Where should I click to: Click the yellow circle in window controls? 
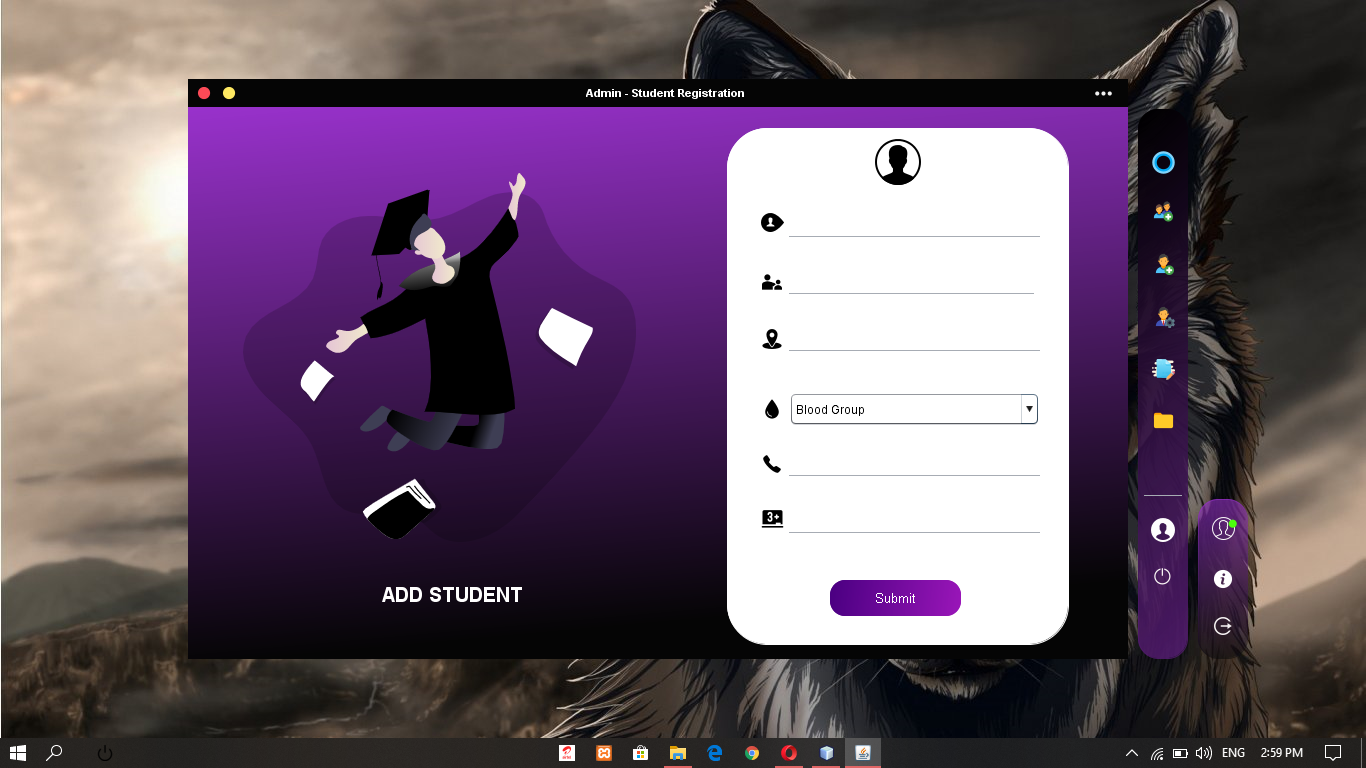tap(228, 92)
